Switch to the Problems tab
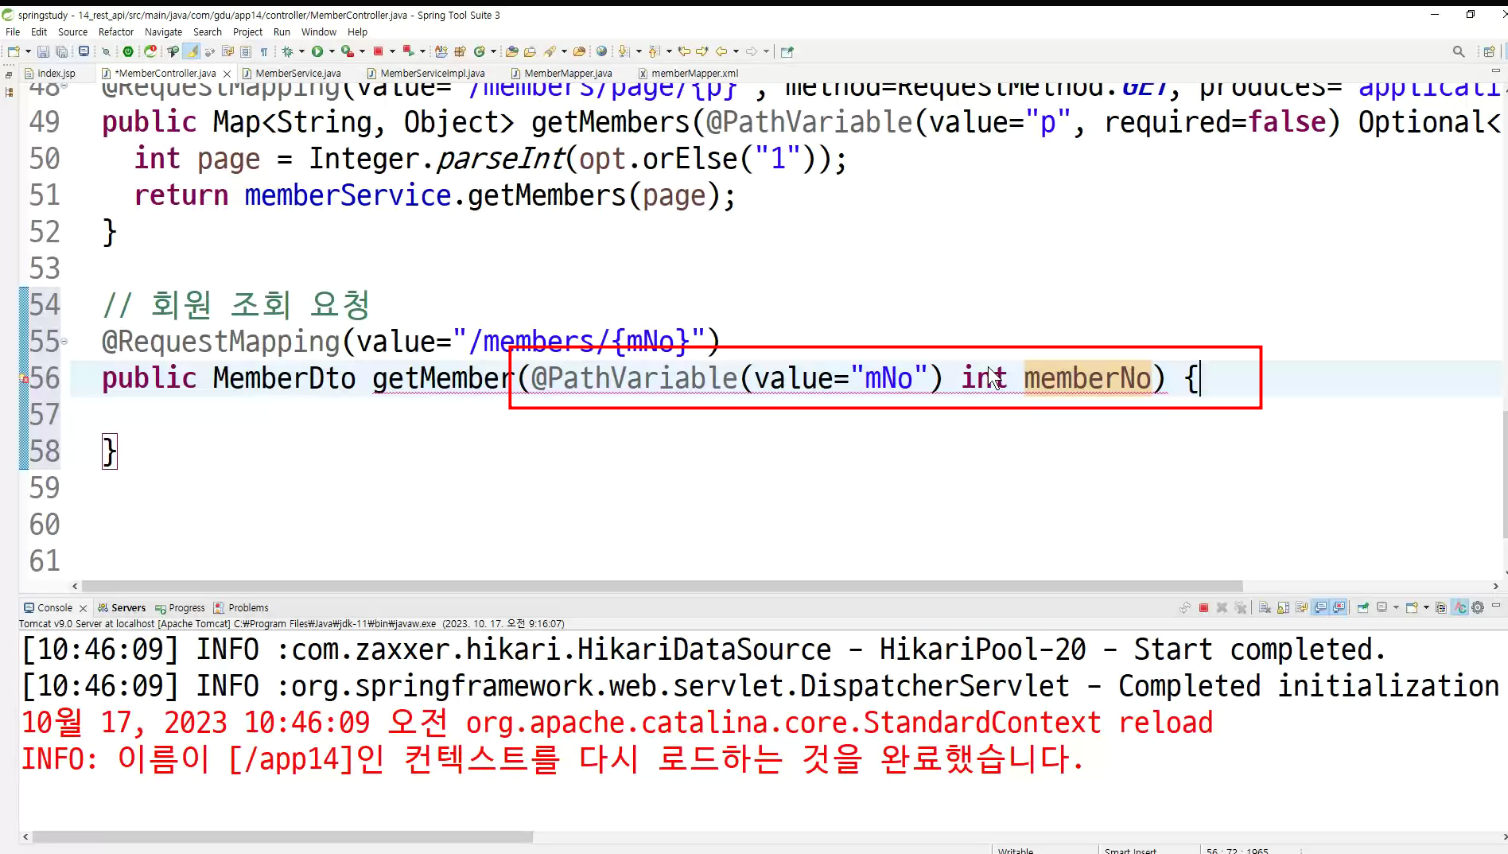The image size is (1508, 854). click(x=241, y=608)
